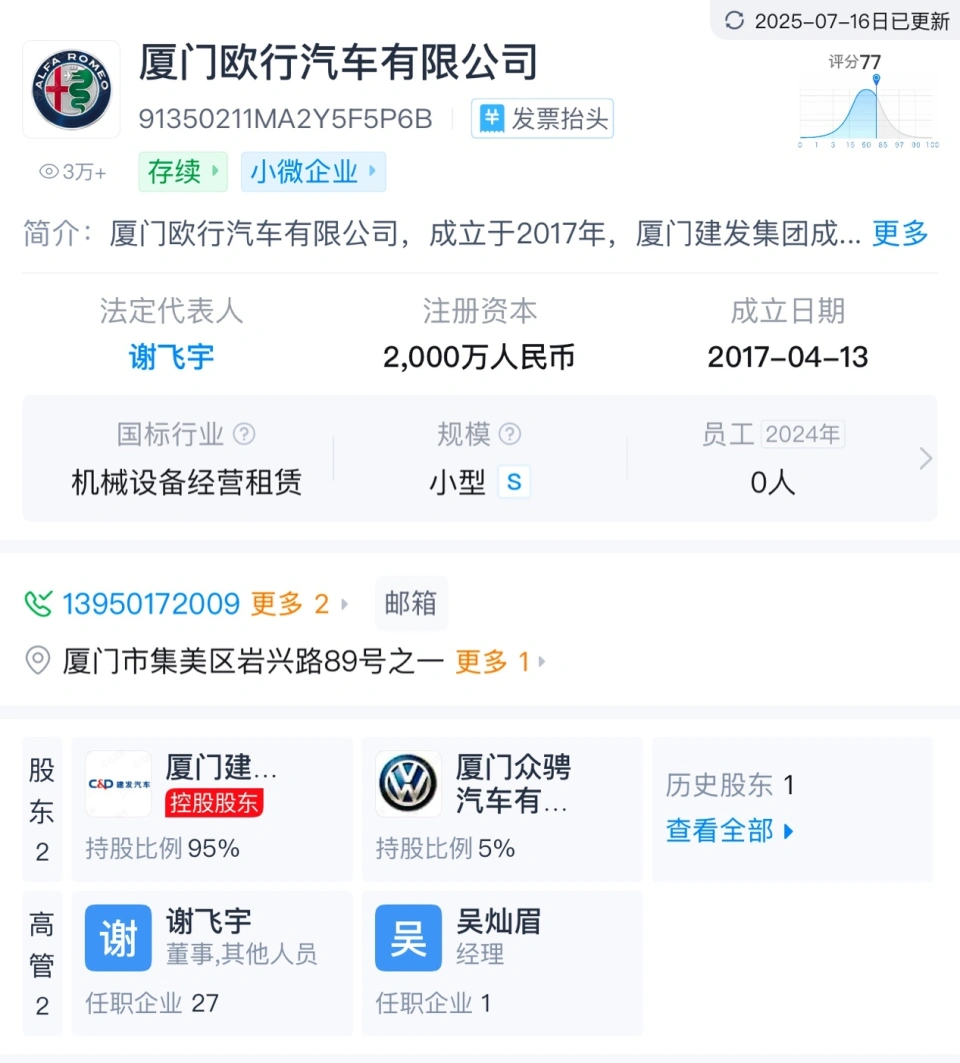Click the help icon next to 国标行业
Image resolution: width=960 pixels, height=1063 pixels.
coord(244,434)
